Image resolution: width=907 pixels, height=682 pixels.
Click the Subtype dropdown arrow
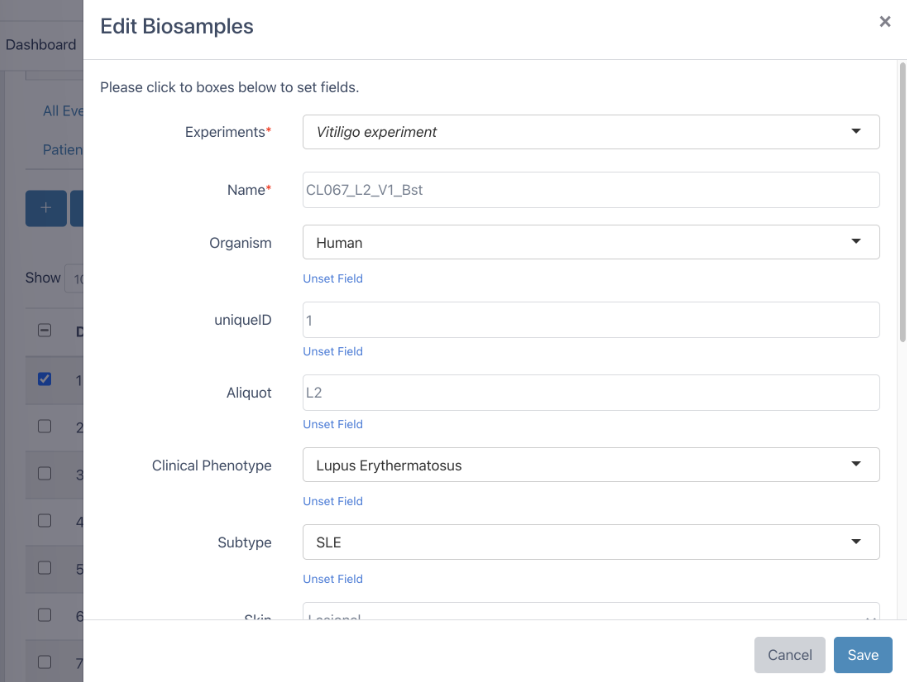tap(856, 541)
